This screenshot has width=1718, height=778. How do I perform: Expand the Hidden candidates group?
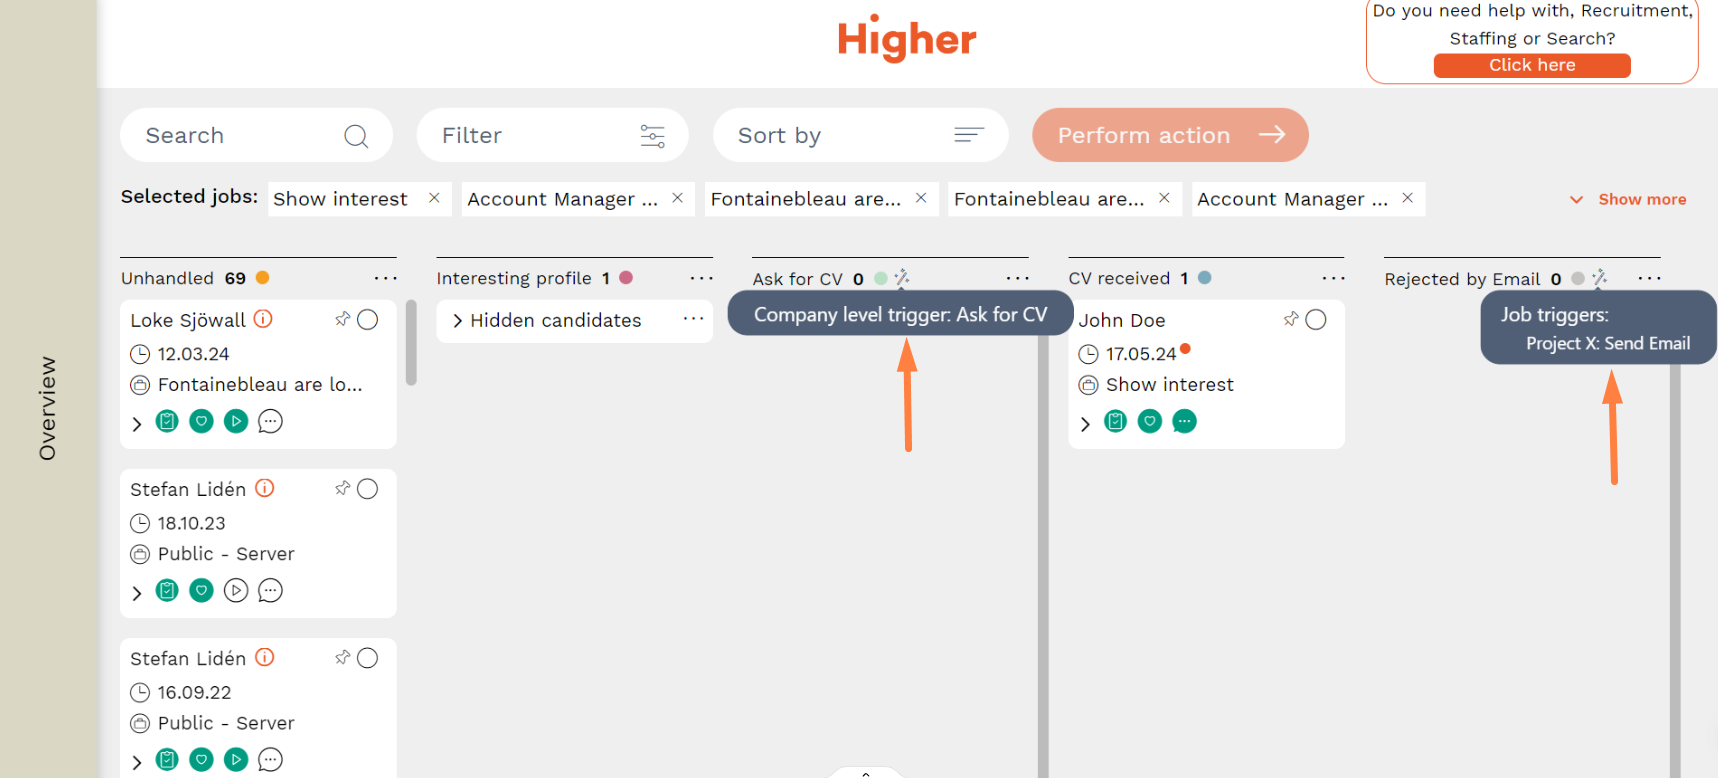coord(458,321)
